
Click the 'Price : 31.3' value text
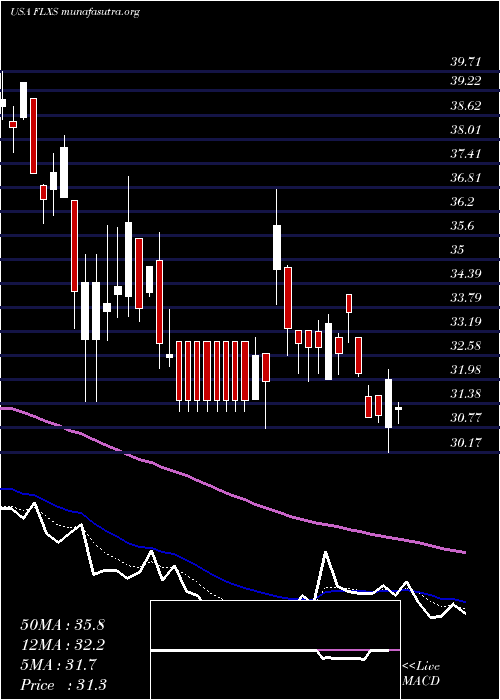pyautogui.click(x=63, y=685)
